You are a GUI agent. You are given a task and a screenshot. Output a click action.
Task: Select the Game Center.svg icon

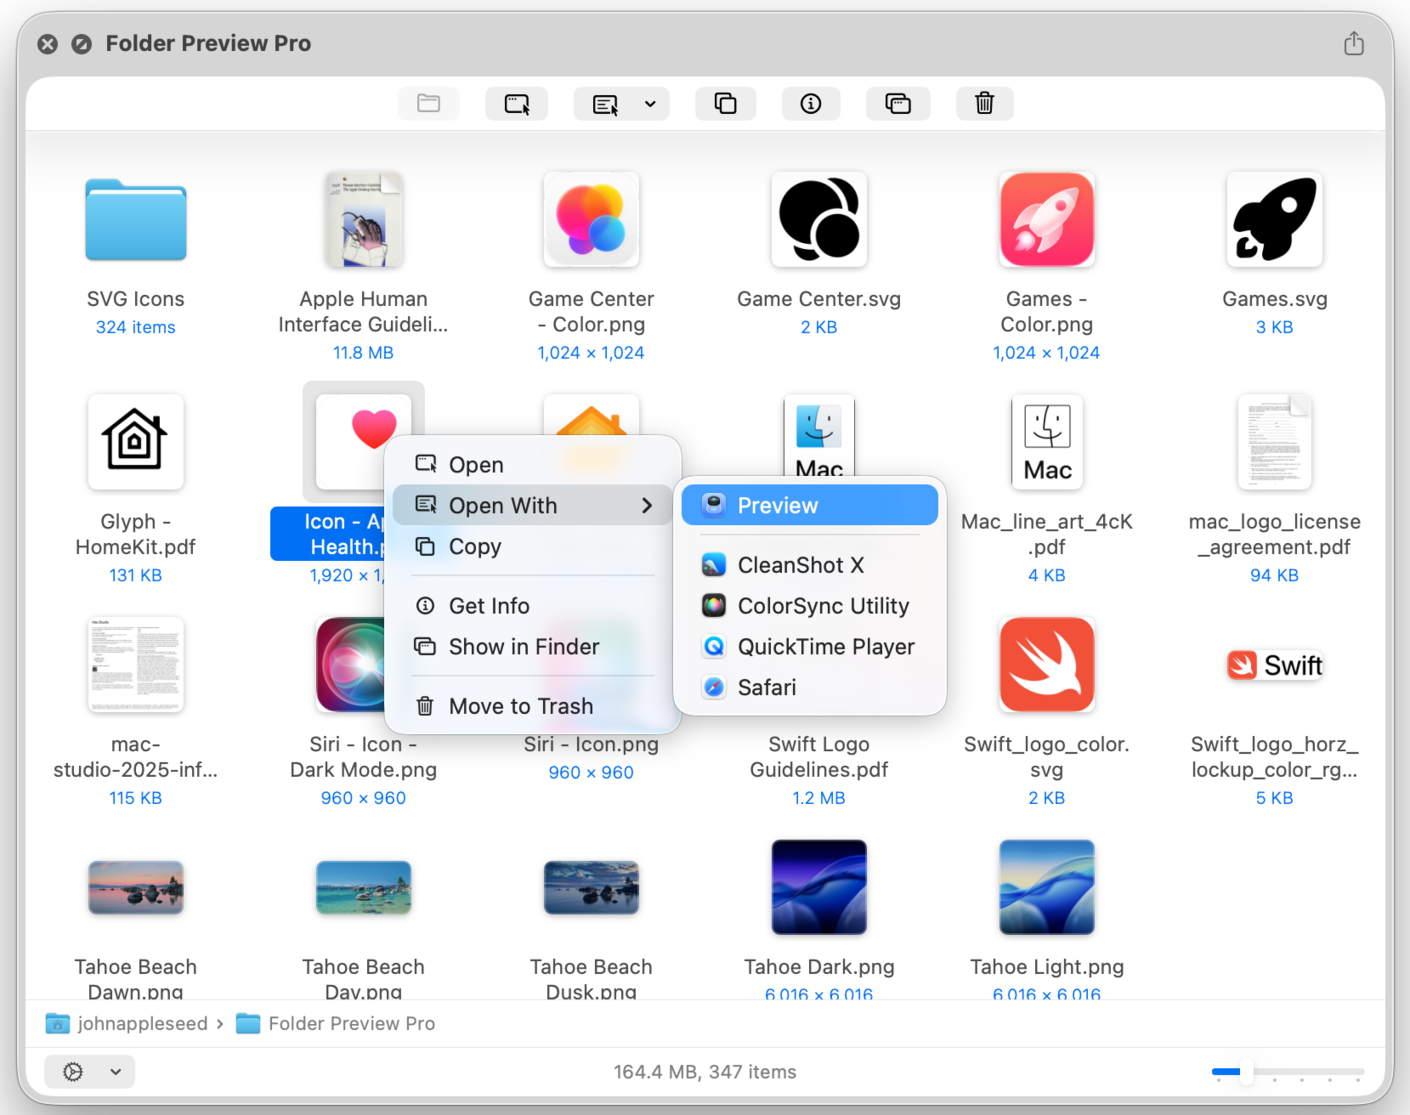819,220
